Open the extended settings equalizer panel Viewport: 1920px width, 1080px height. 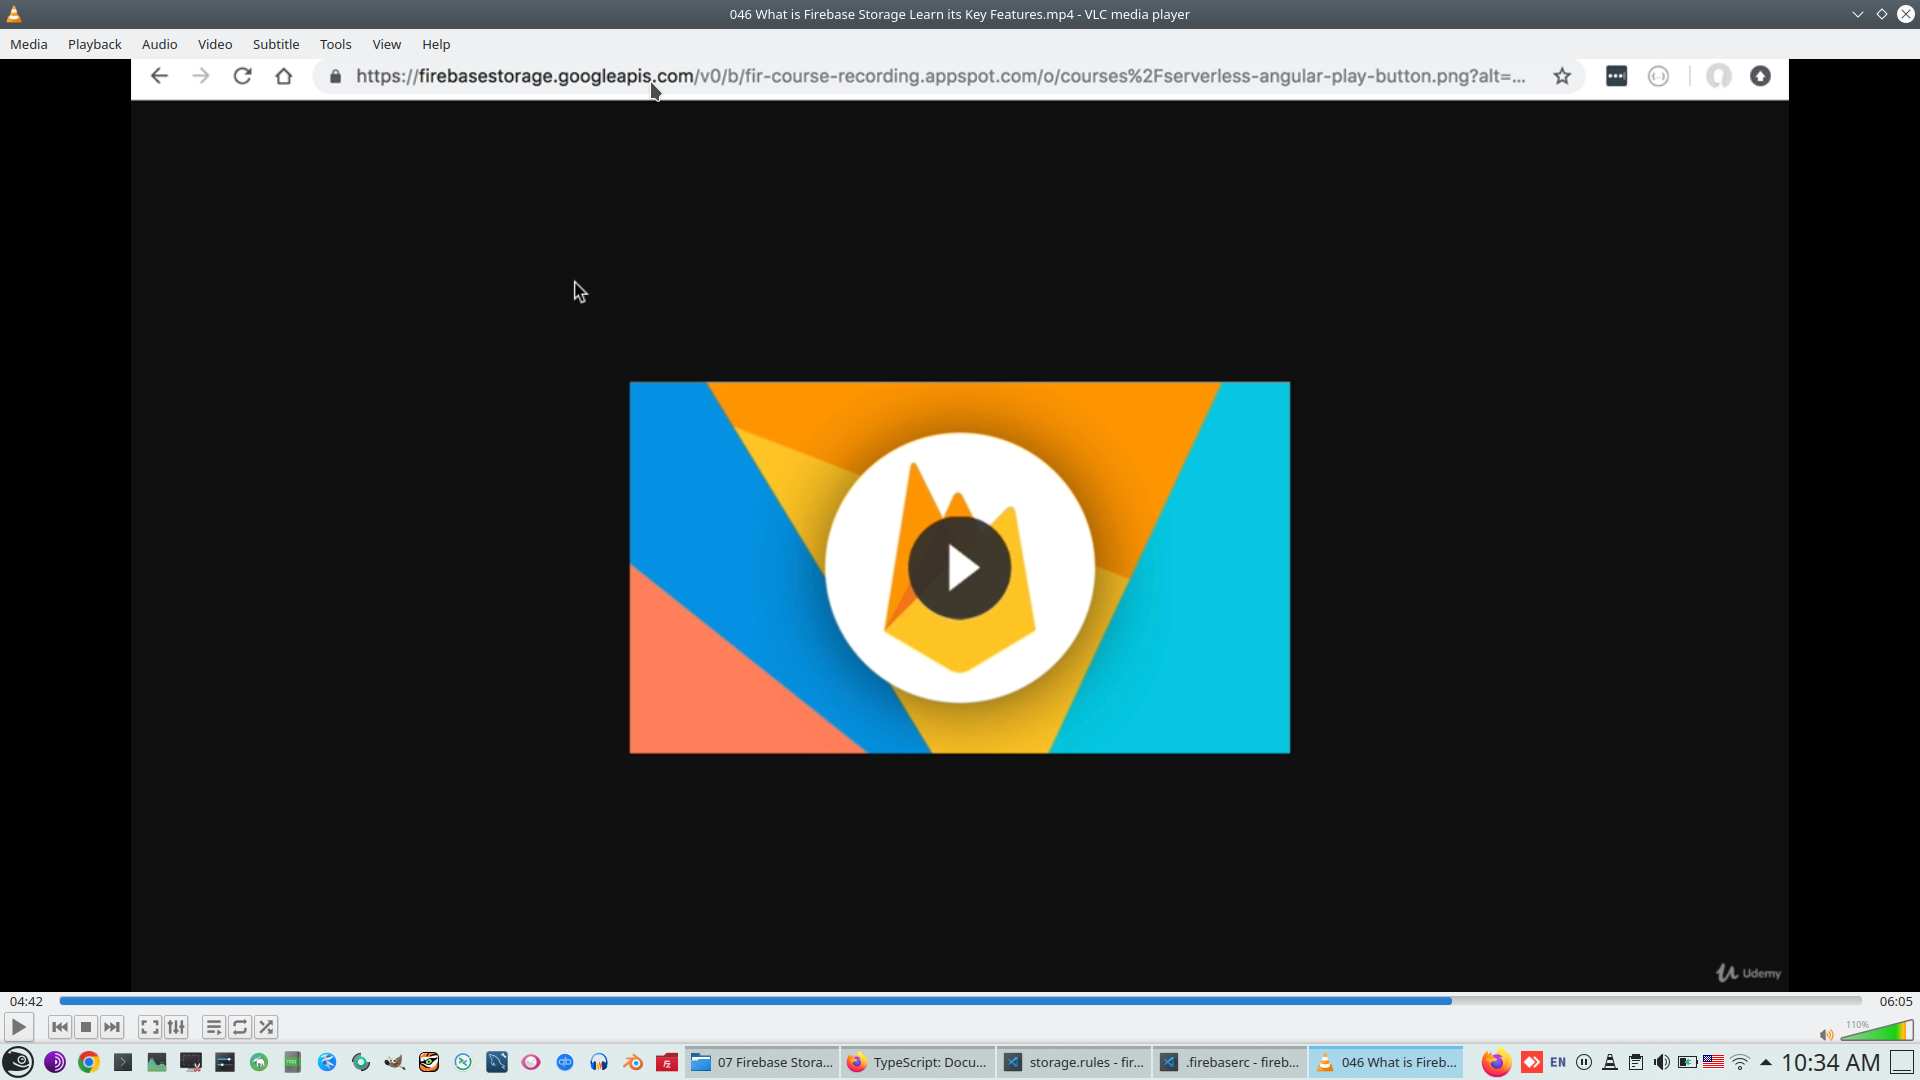pyautogui.click(x=176, y=1027)
